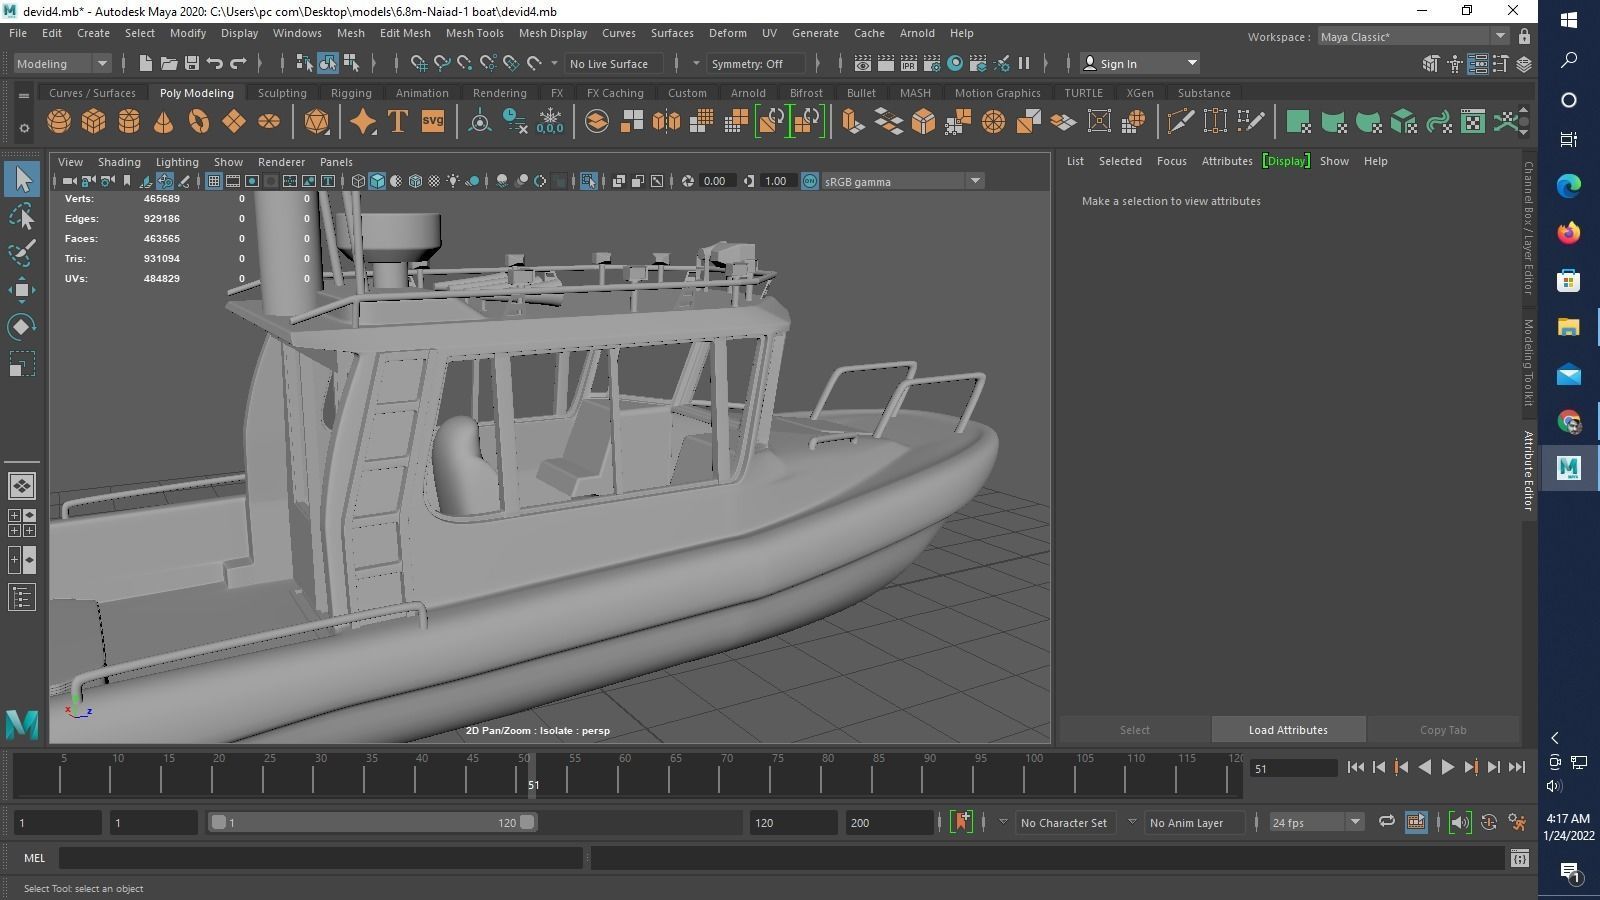Step forward one key in playback controls
The image size is (1600, 900).
coord(1471,768)
